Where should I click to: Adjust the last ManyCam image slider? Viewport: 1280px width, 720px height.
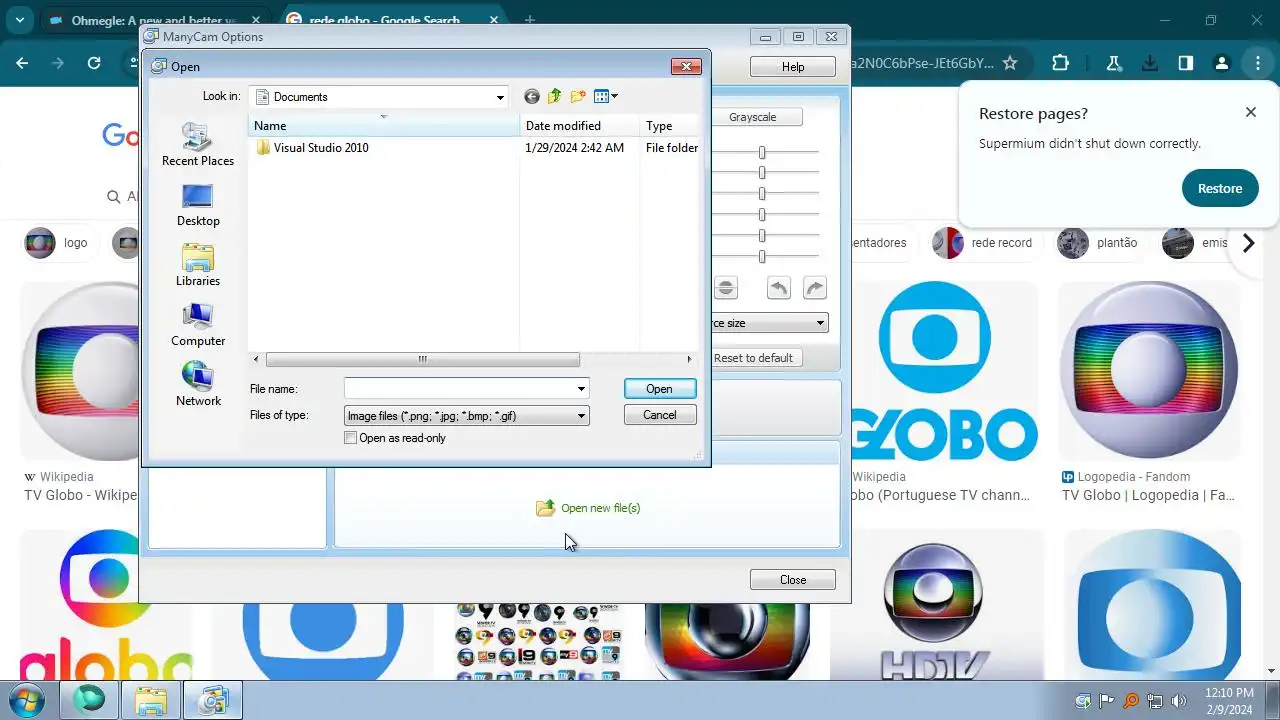tap(762, 257)
